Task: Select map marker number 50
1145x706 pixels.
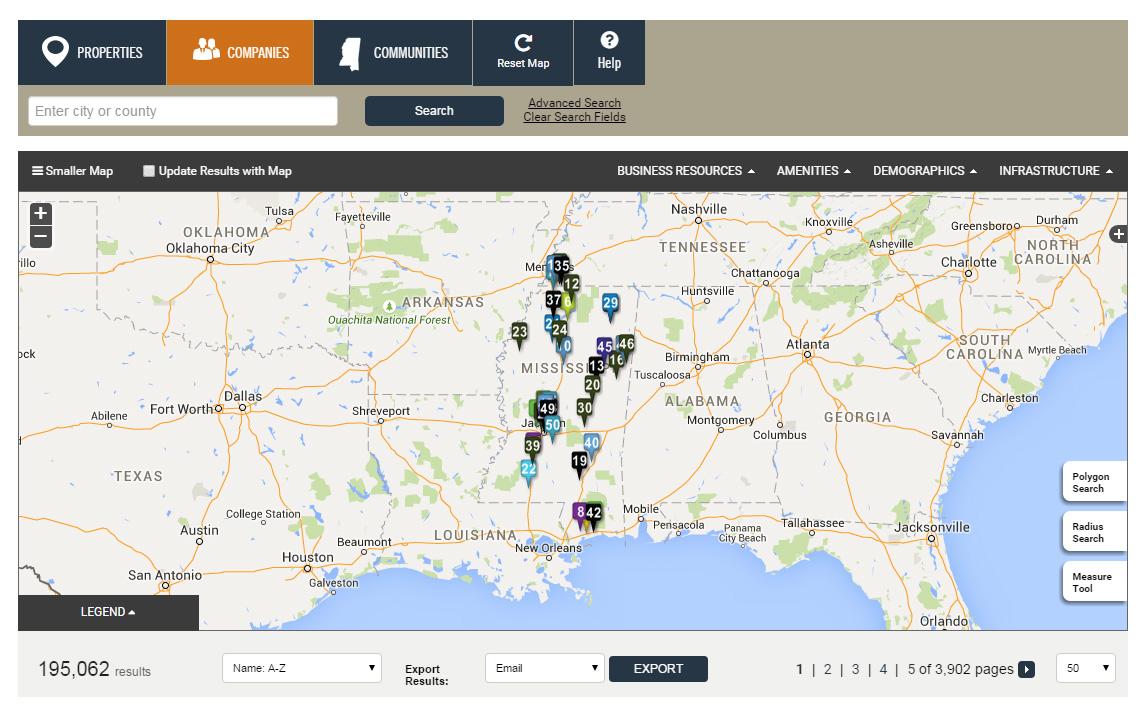Action: coord(553,426)
